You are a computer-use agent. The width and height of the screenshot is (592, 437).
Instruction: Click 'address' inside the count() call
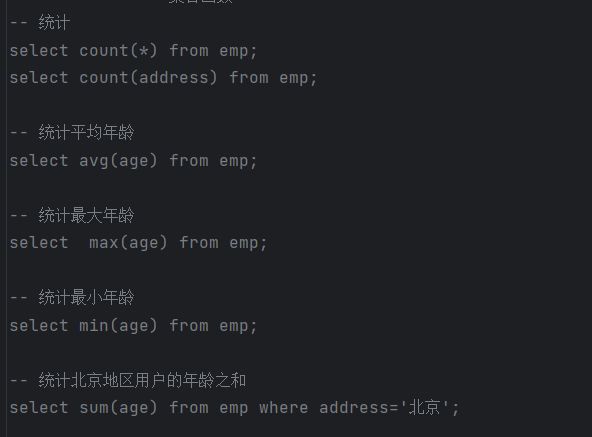[x=173, y=78]
